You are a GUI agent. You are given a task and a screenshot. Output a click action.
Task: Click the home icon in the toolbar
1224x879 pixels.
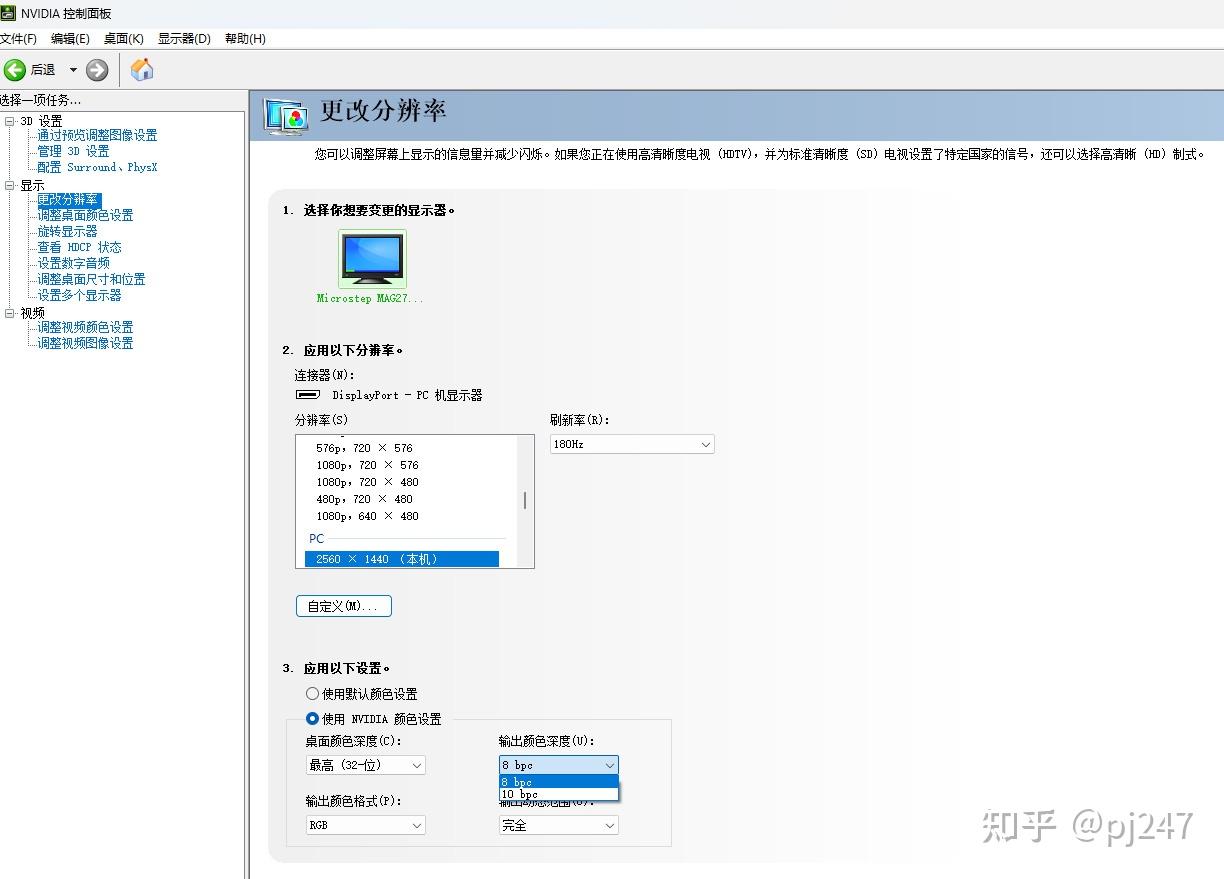pos(140,70)
